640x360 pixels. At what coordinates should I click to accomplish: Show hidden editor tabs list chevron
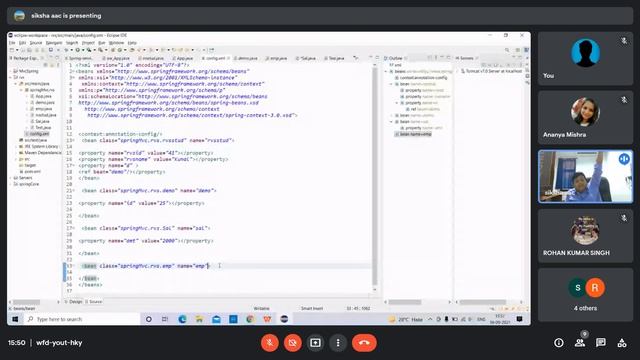pyautogui.click(x=356, y=58)
